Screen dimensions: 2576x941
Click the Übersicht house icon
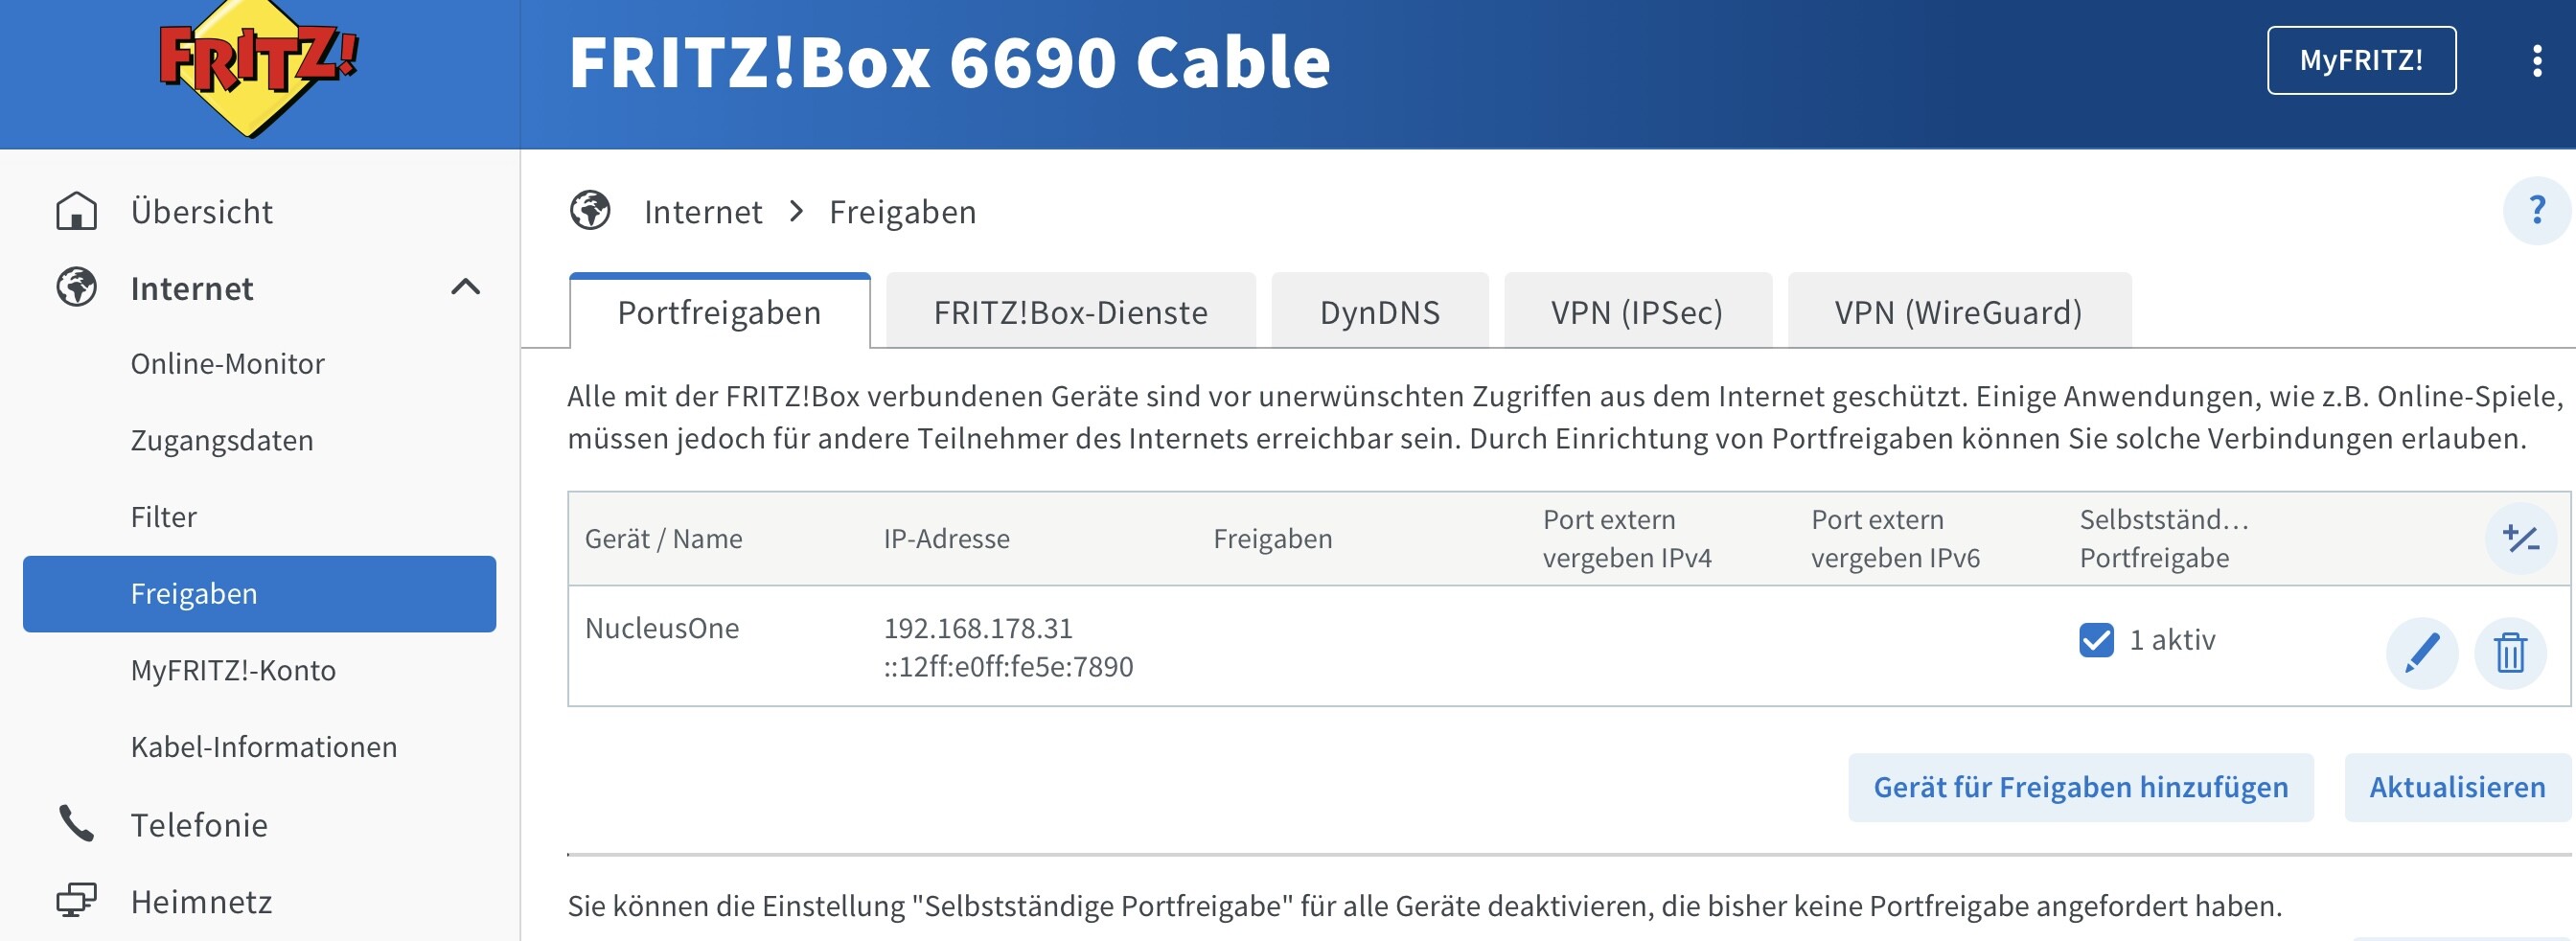77,211
